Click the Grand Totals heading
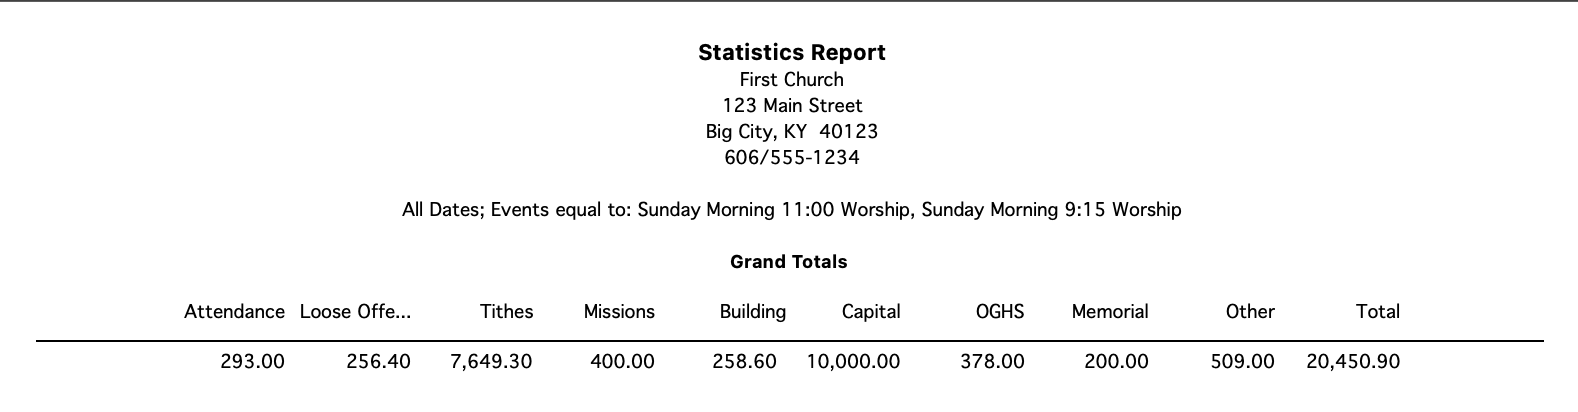This screenshot has height=412, width=1578. tap(788, 262)
